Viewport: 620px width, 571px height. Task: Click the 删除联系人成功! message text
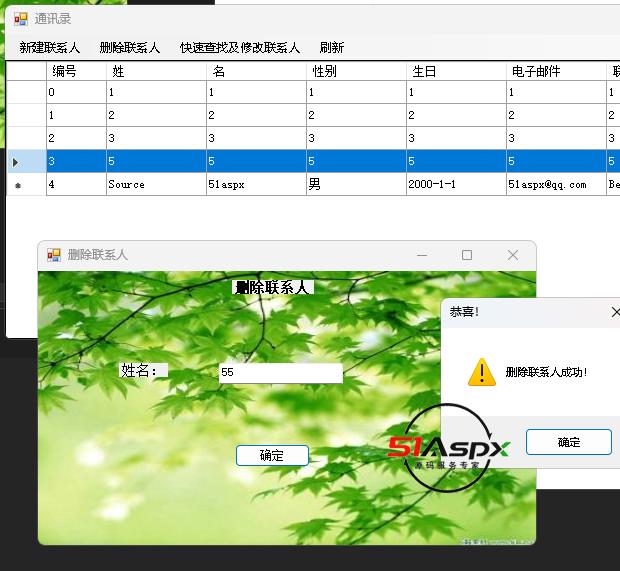(546, 372)
